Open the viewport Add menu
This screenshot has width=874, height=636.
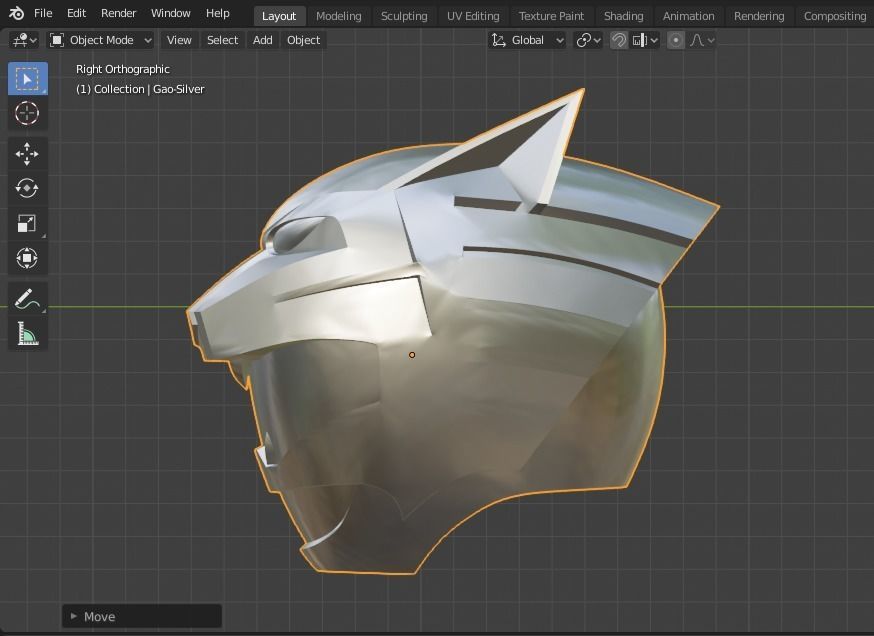click(x=263, y=40)
